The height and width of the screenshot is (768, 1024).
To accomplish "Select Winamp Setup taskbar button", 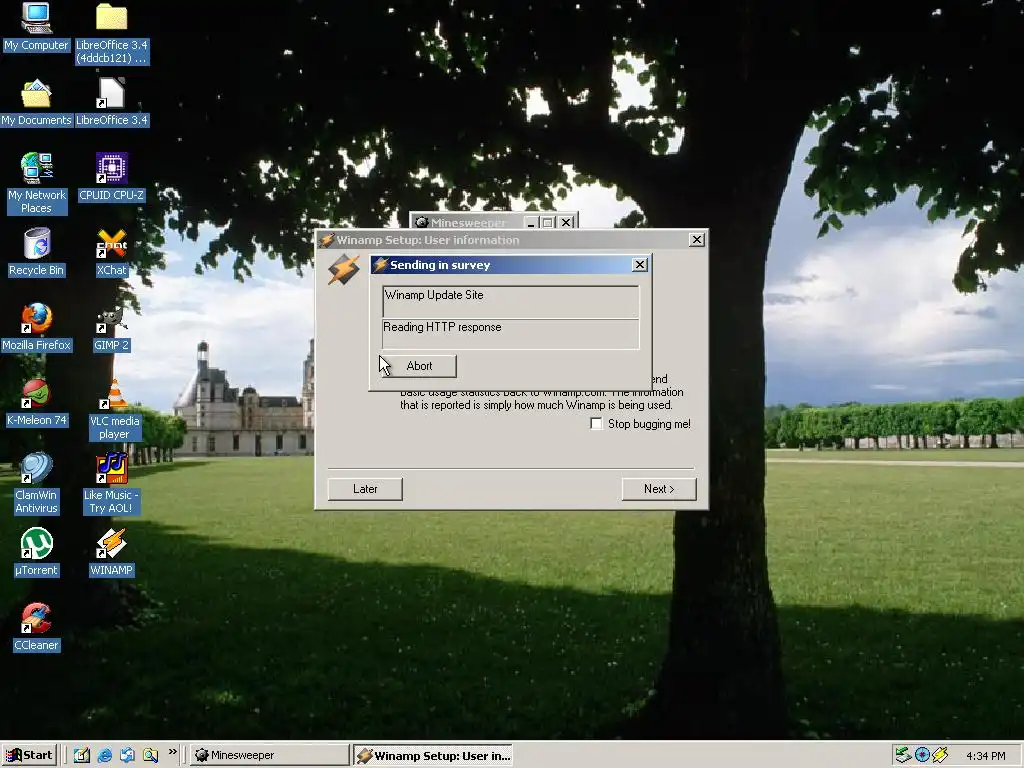I will pos(433,755).
